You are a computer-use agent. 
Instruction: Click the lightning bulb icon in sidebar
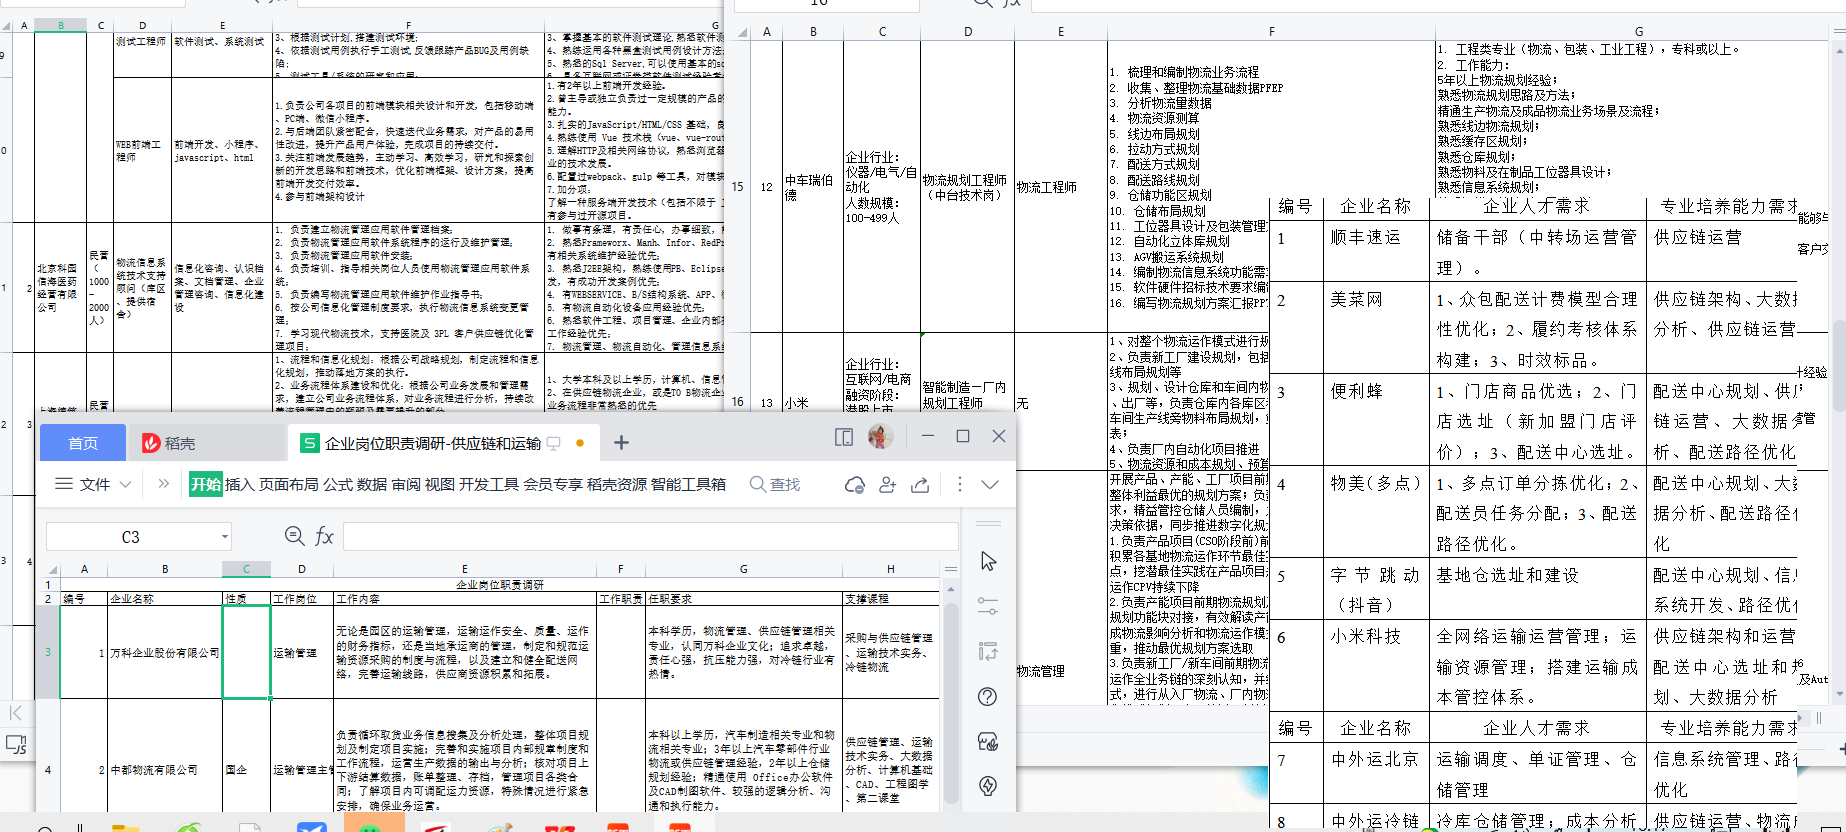[x=988, y=786]
